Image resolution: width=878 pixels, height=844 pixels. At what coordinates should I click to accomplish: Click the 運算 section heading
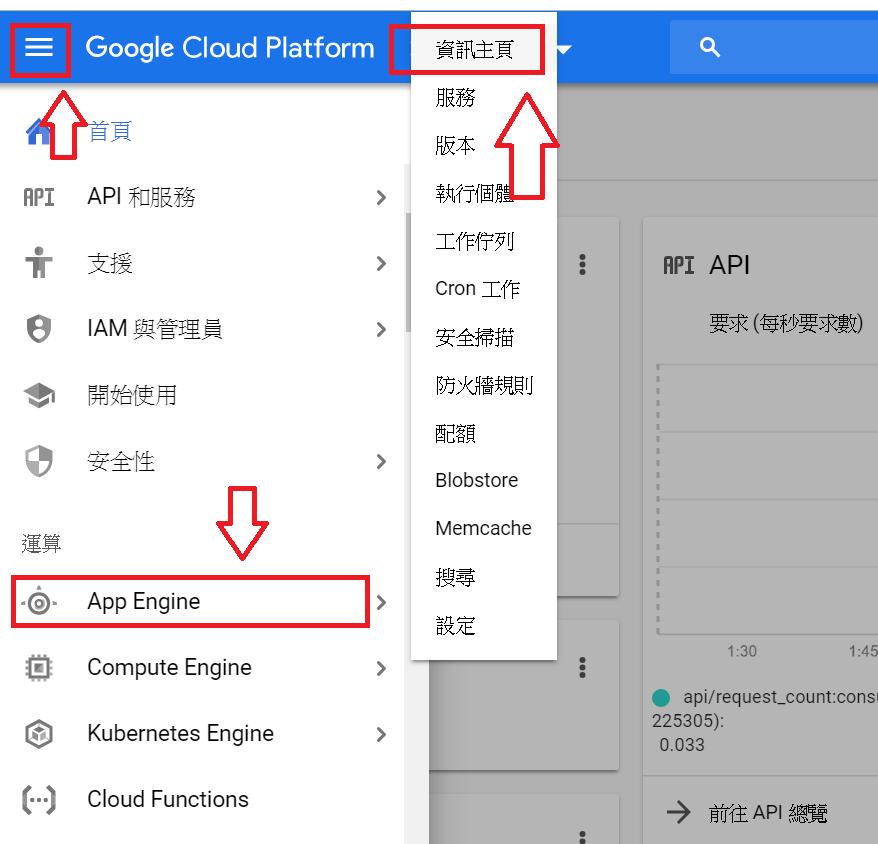tap(41, 543)
